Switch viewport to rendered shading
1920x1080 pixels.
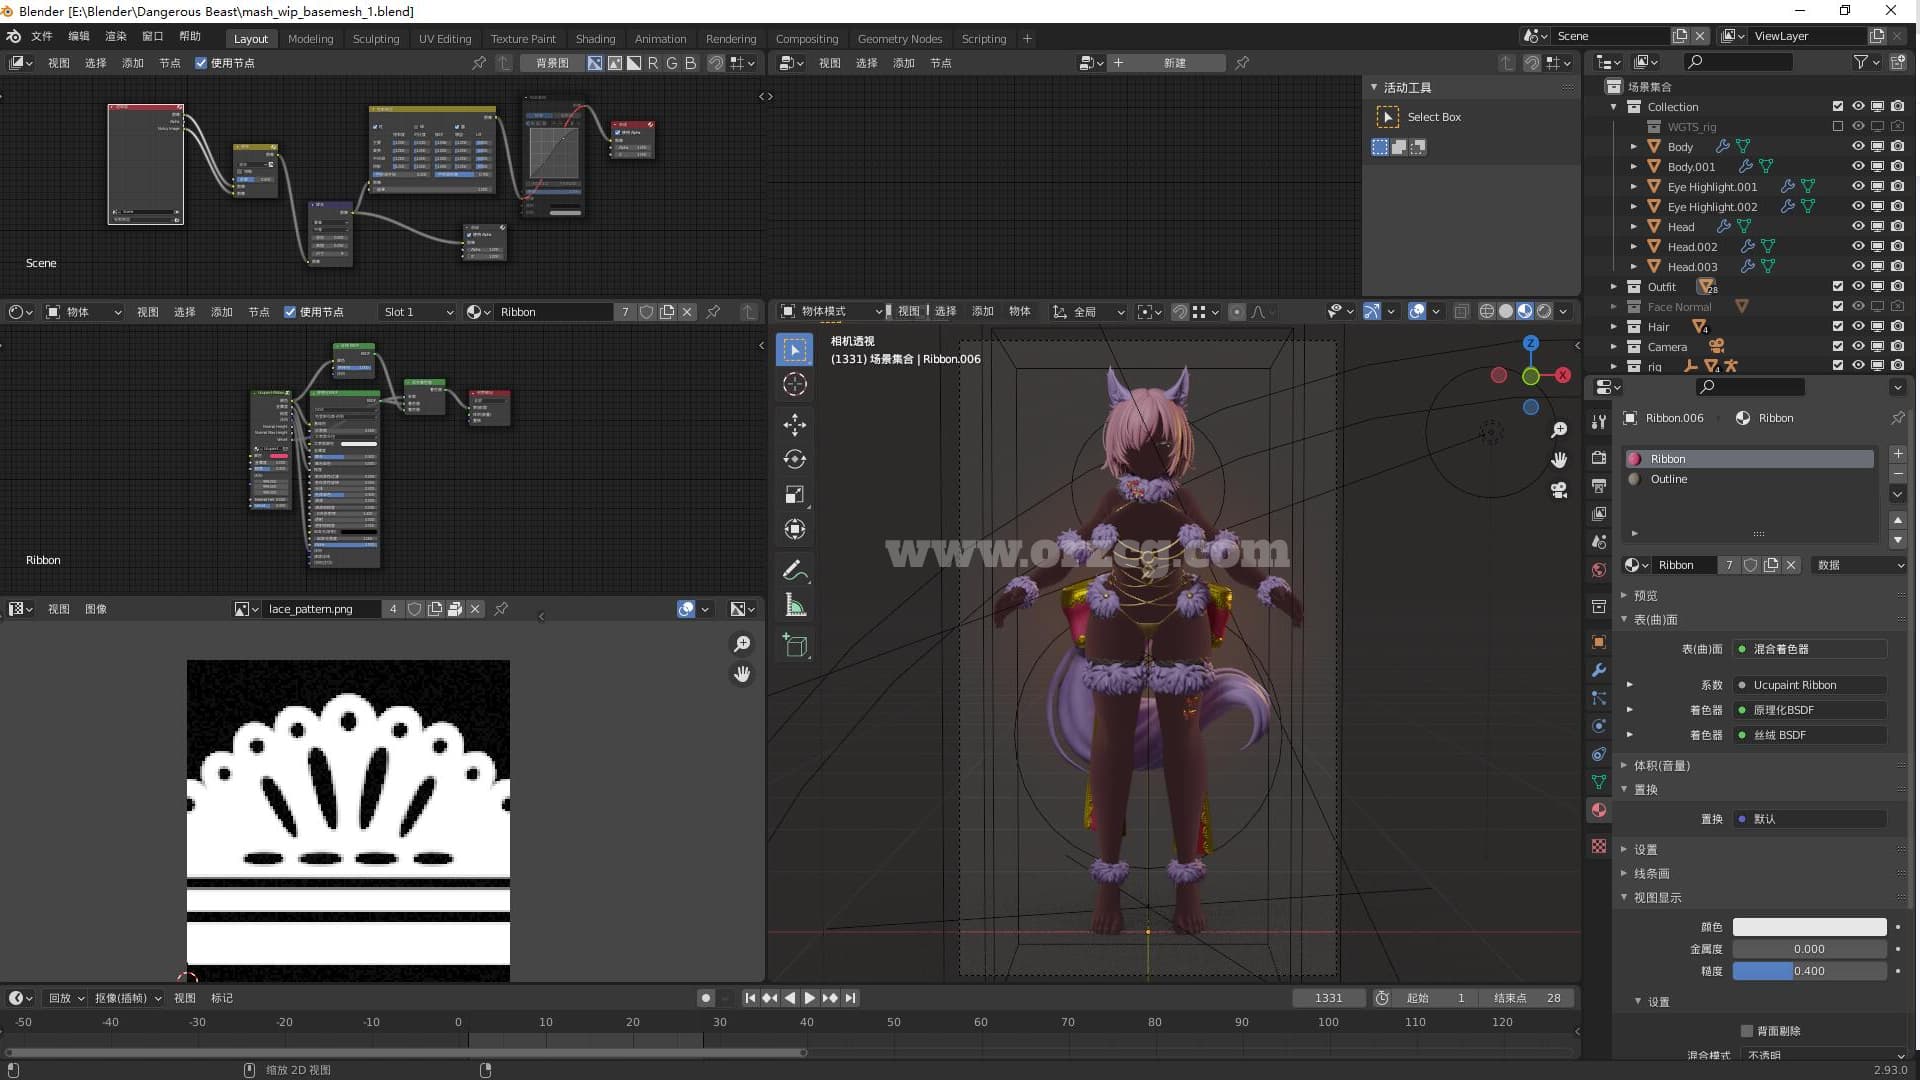pyautogui.click(x=1544, y=312)
